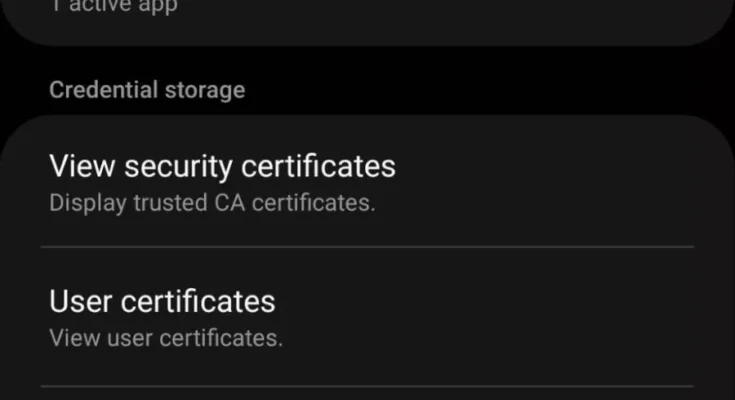Tap the "View user certificates." description
Viewport: 735px width, 400px height.
click(166, 338)
